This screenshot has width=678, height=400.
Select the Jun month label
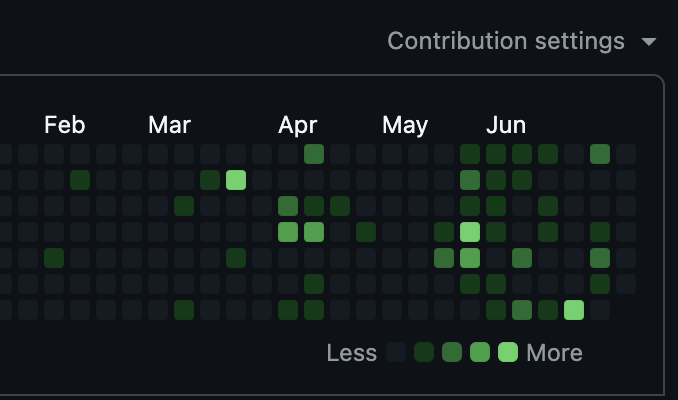click(506, 125)
